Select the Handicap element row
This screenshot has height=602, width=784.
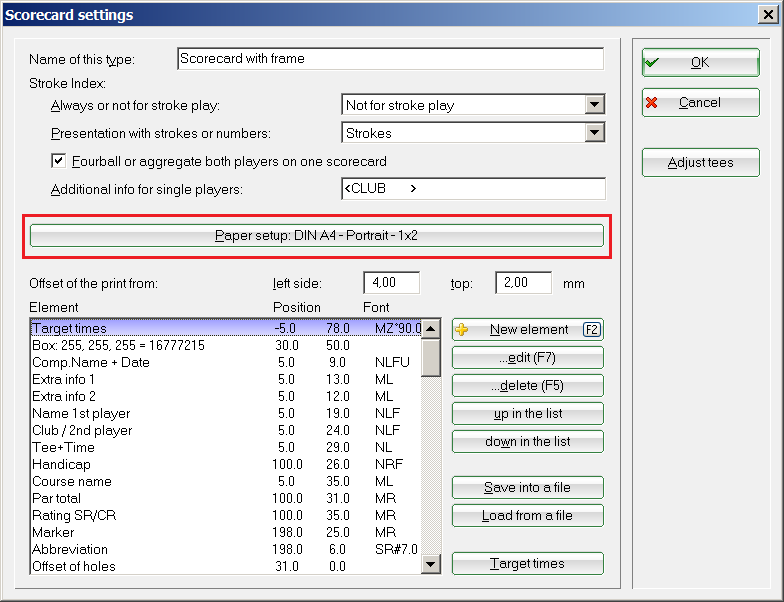(61, 464)
